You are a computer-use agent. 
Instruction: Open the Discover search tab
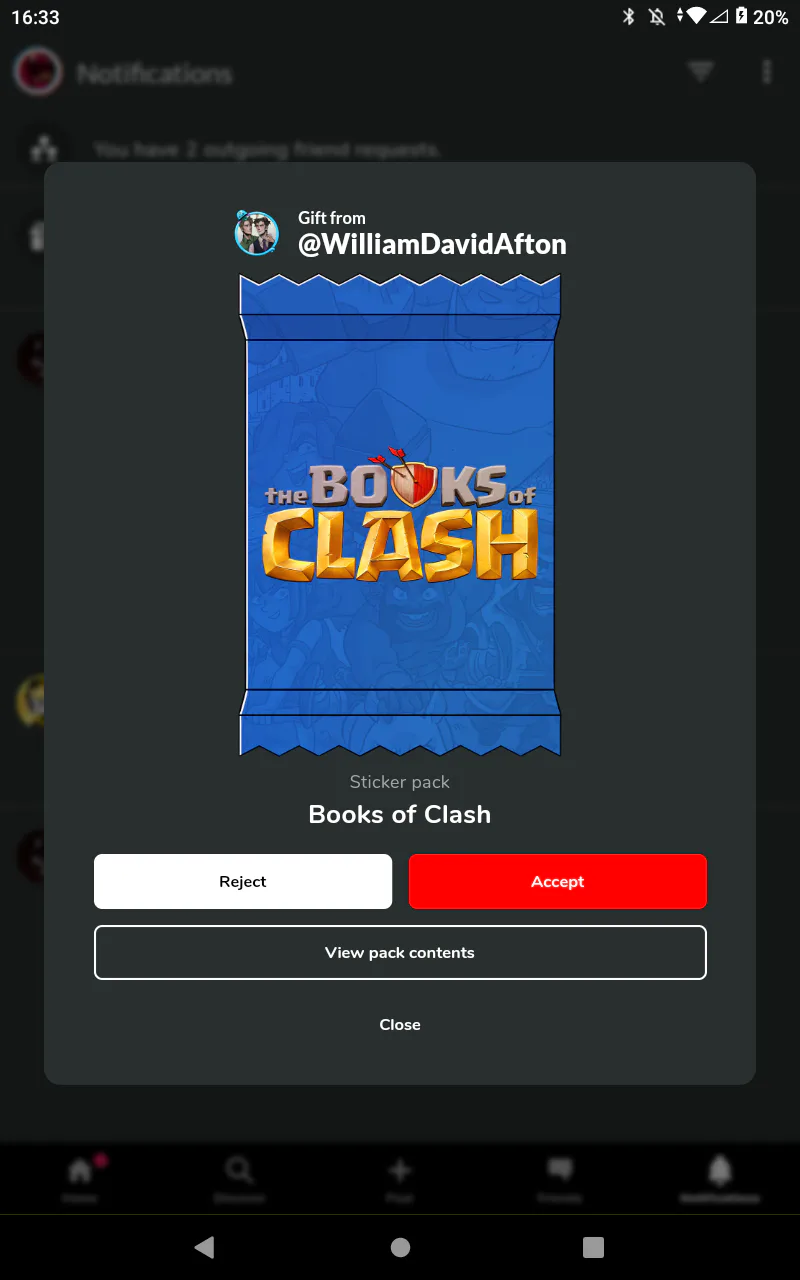(x=239, y=1180)
